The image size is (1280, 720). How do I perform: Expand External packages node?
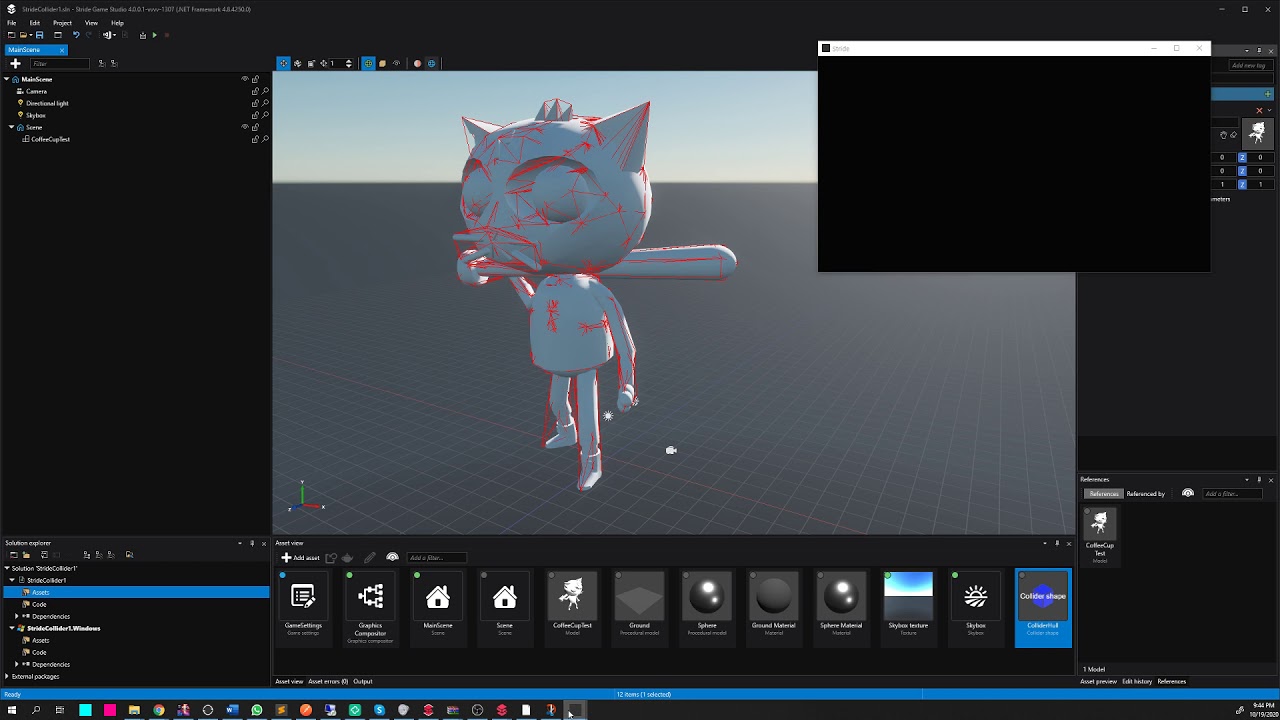7,676
